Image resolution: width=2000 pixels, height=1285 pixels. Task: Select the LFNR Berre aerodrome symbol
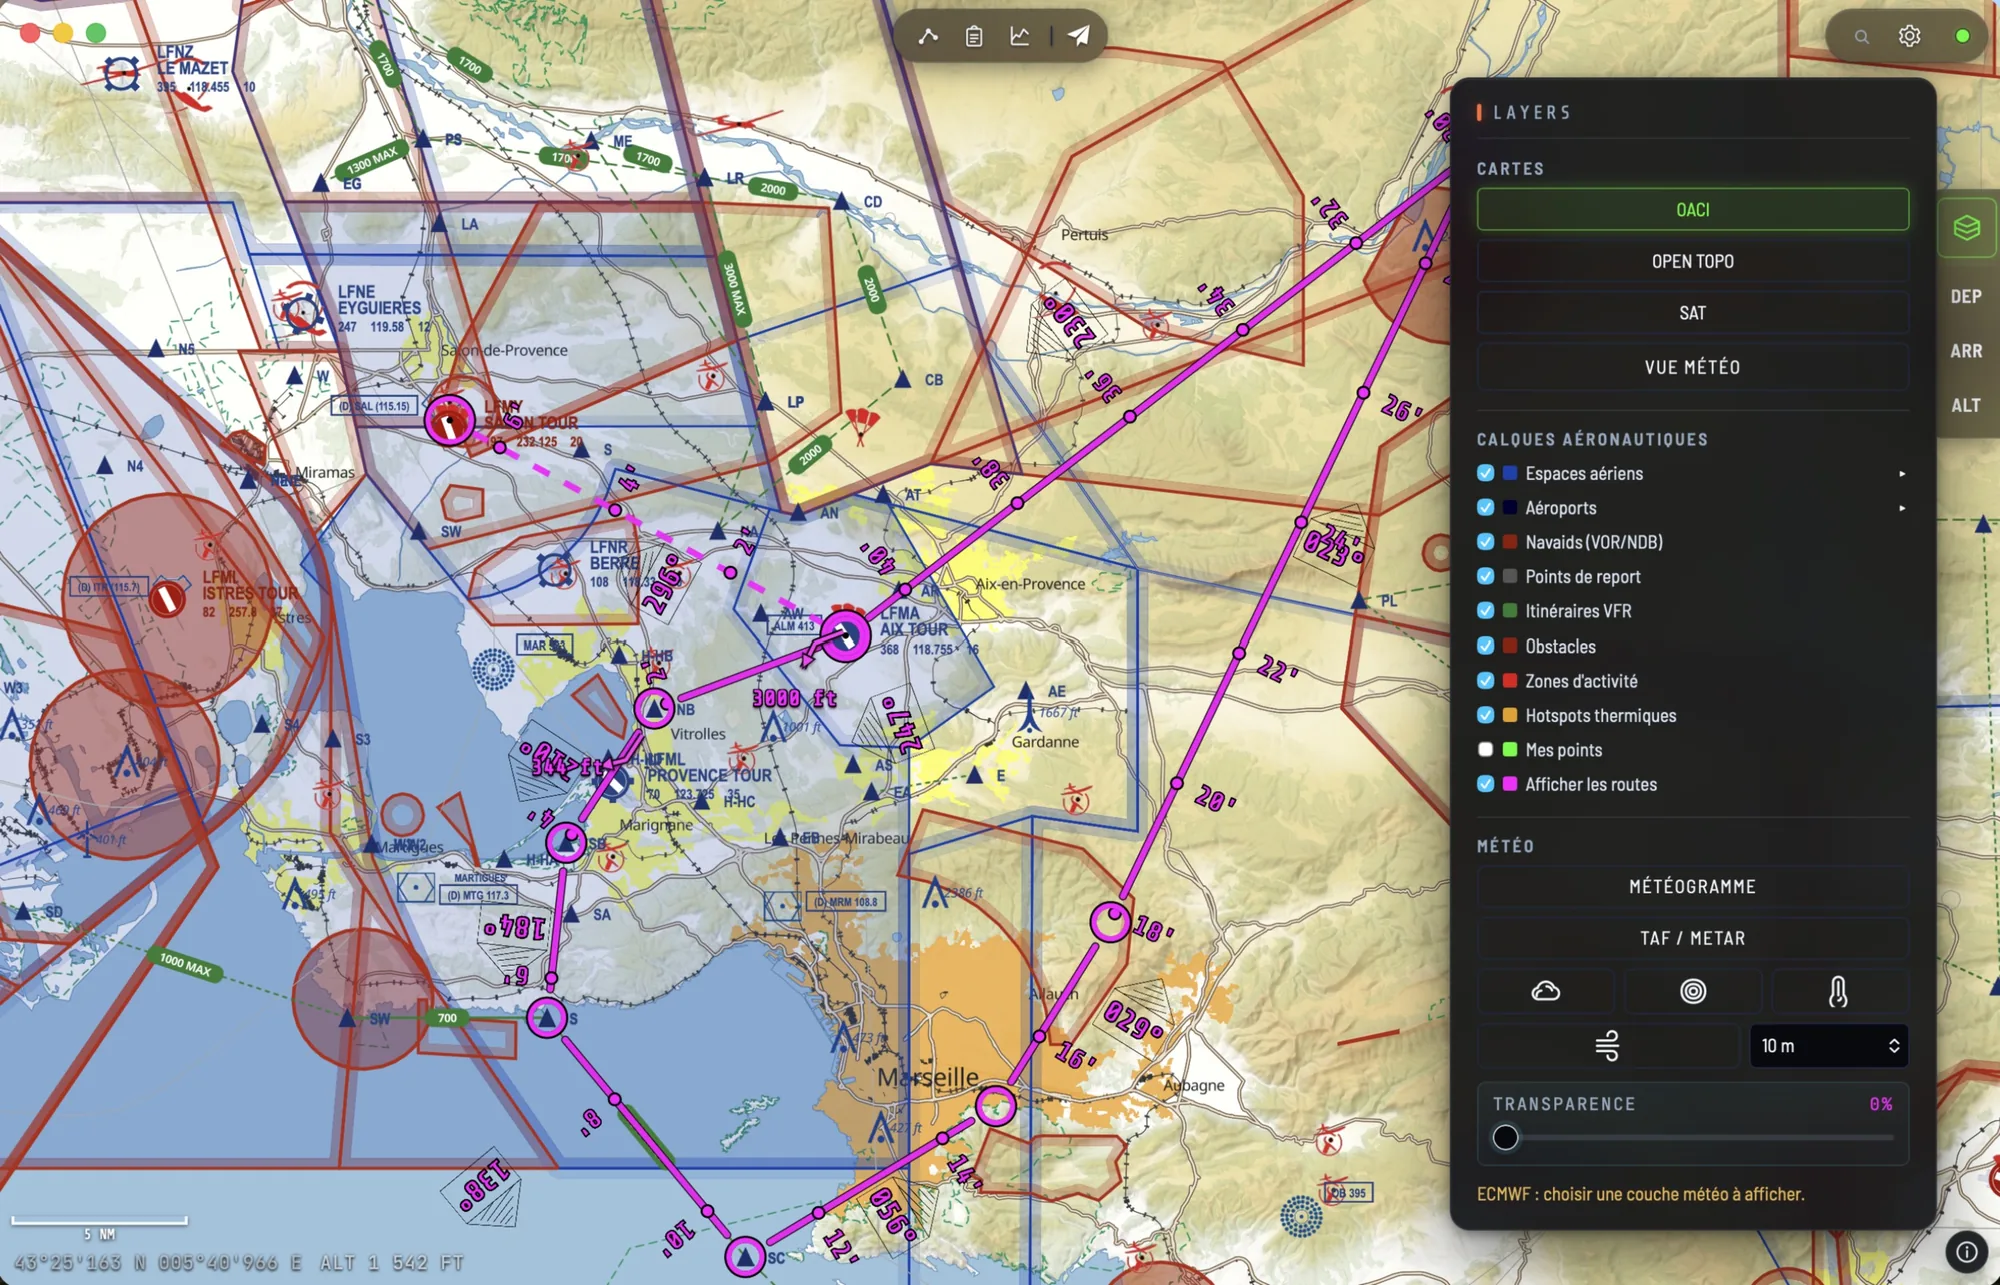(555, 570)
